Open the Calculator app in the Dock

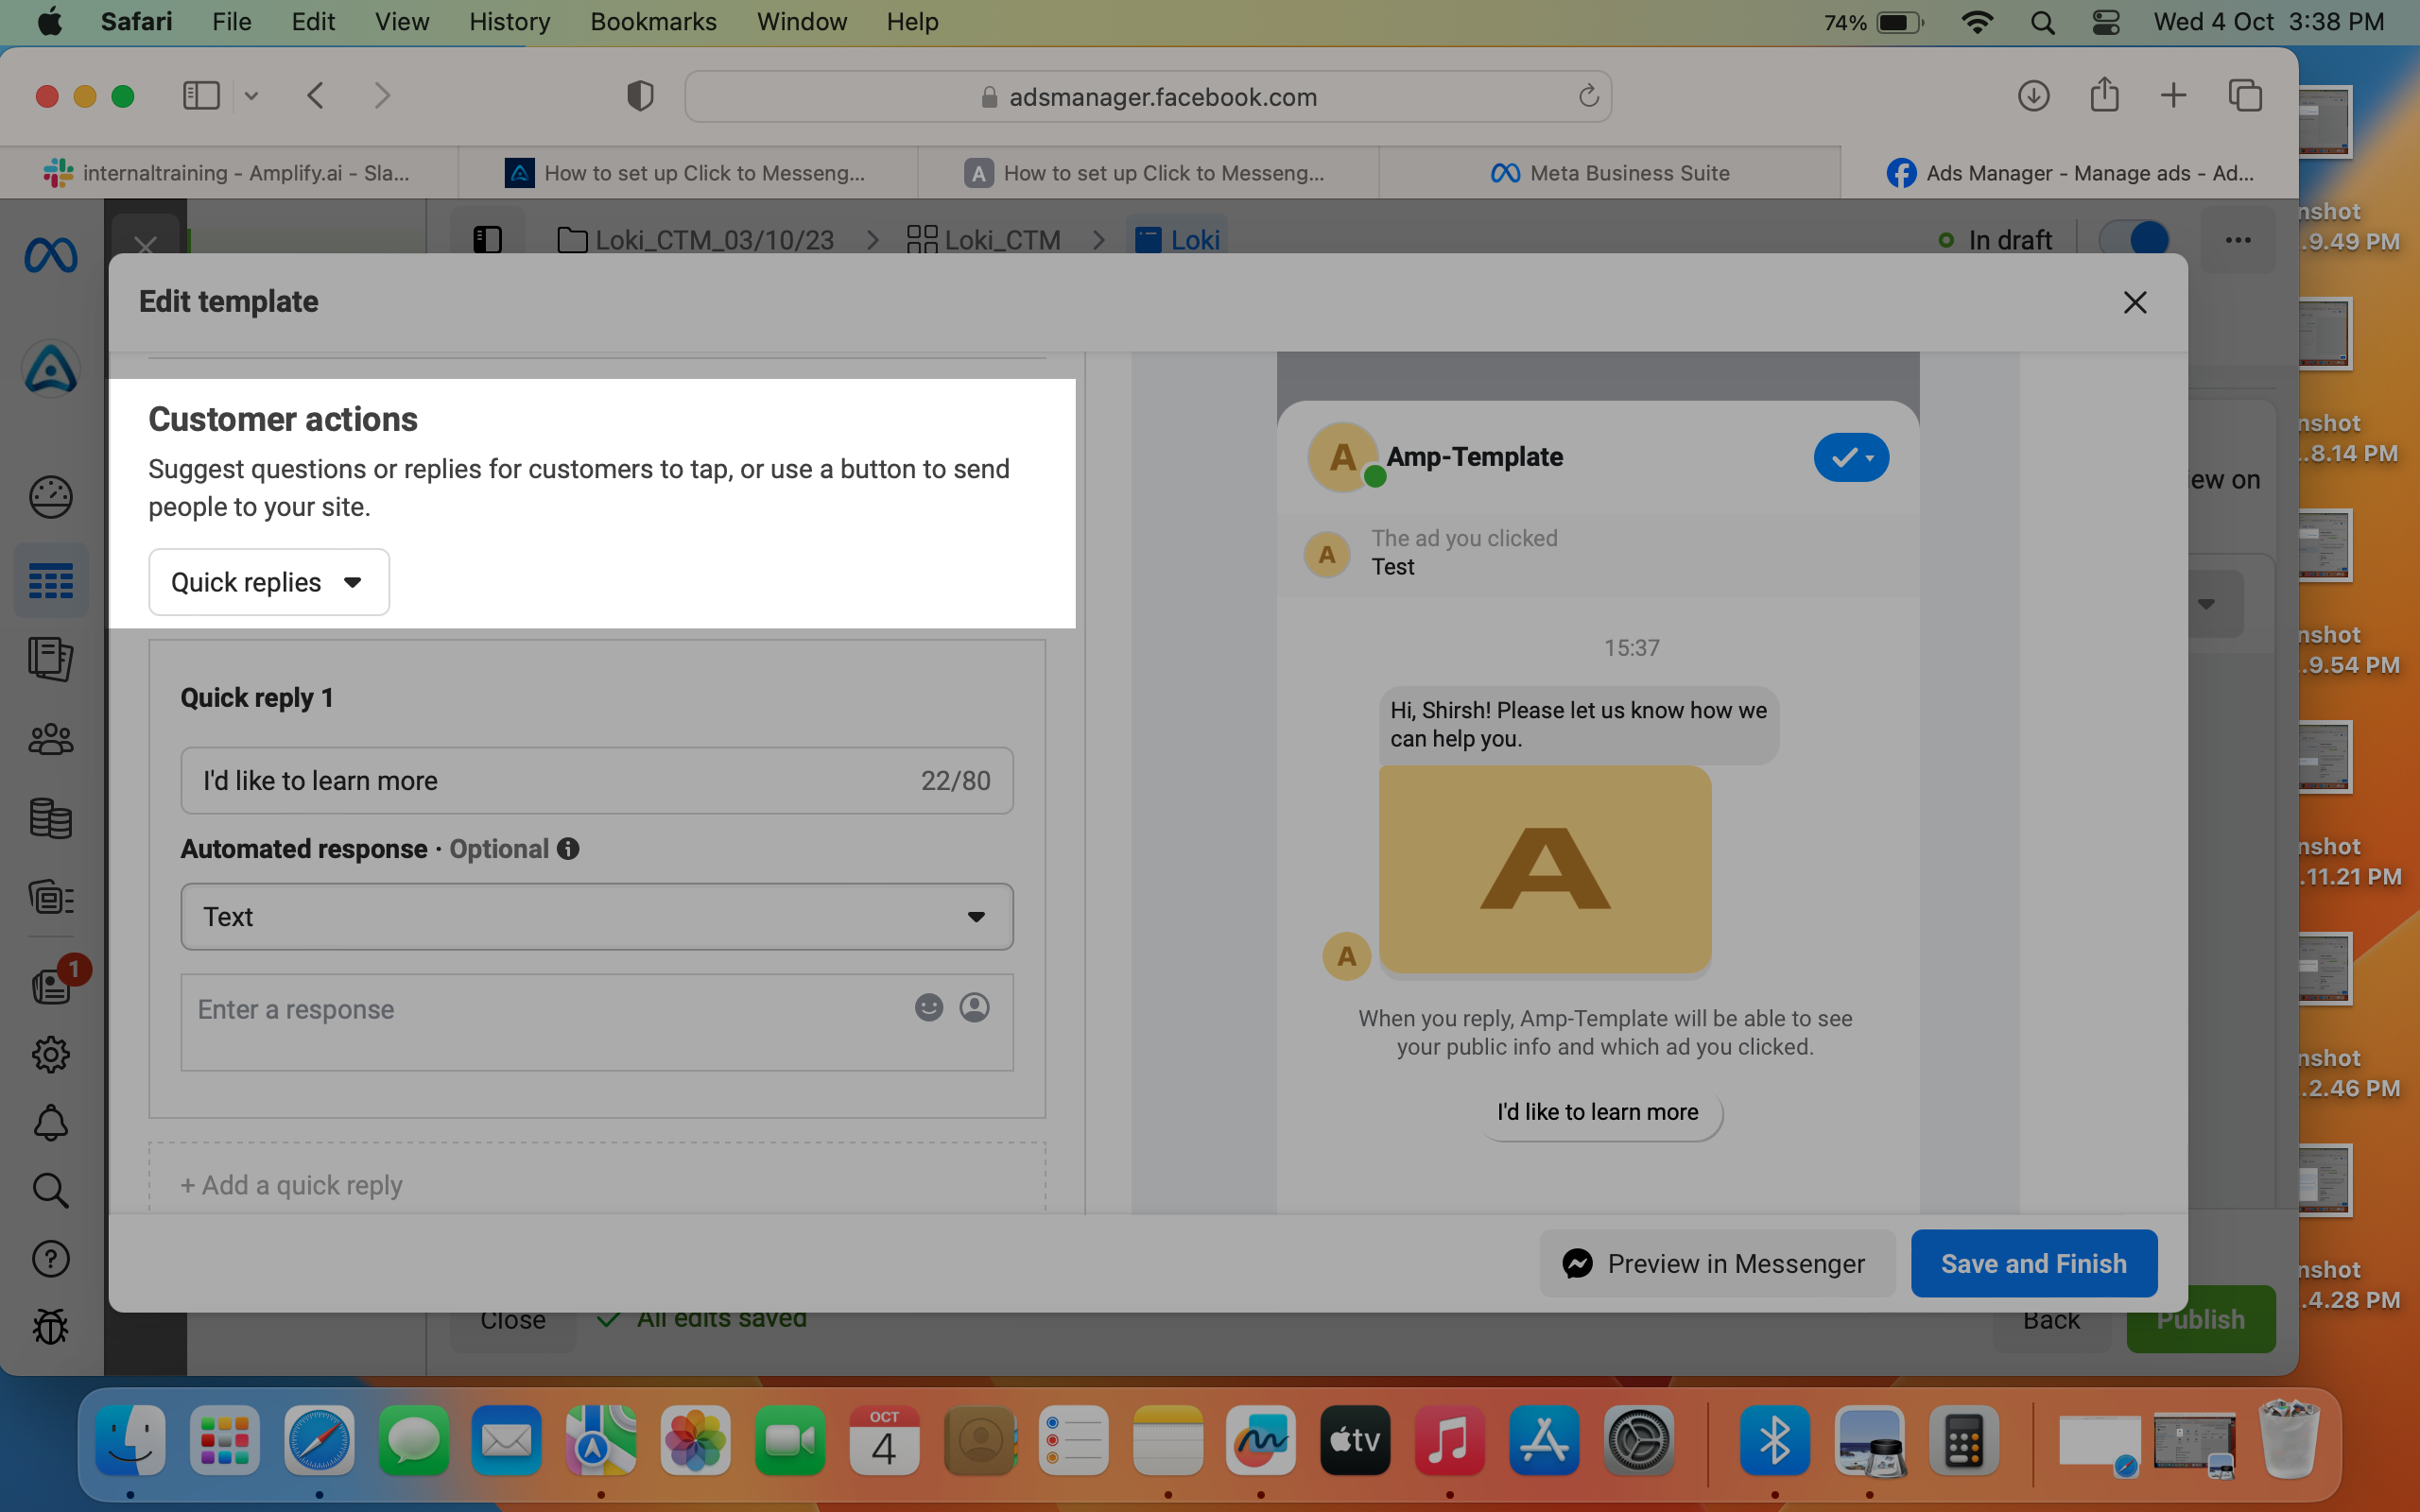tap(1964, 1441)
